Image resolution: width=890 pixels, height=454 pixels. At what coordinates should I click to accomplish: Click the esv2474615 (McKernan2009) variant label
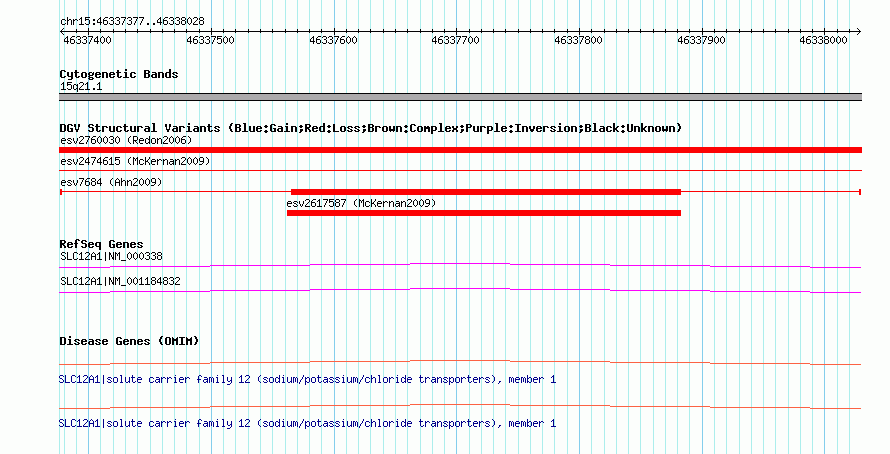pos(135,161)
